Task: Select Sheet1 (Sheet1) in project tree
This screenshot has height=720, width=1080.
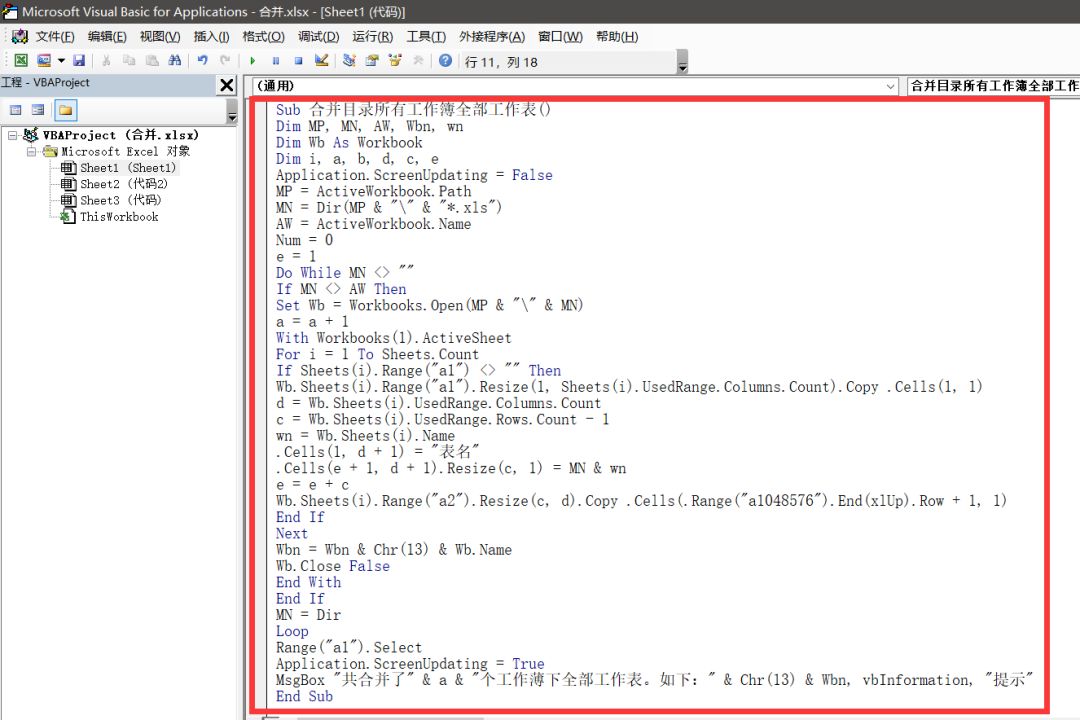Action: [127, 167]
